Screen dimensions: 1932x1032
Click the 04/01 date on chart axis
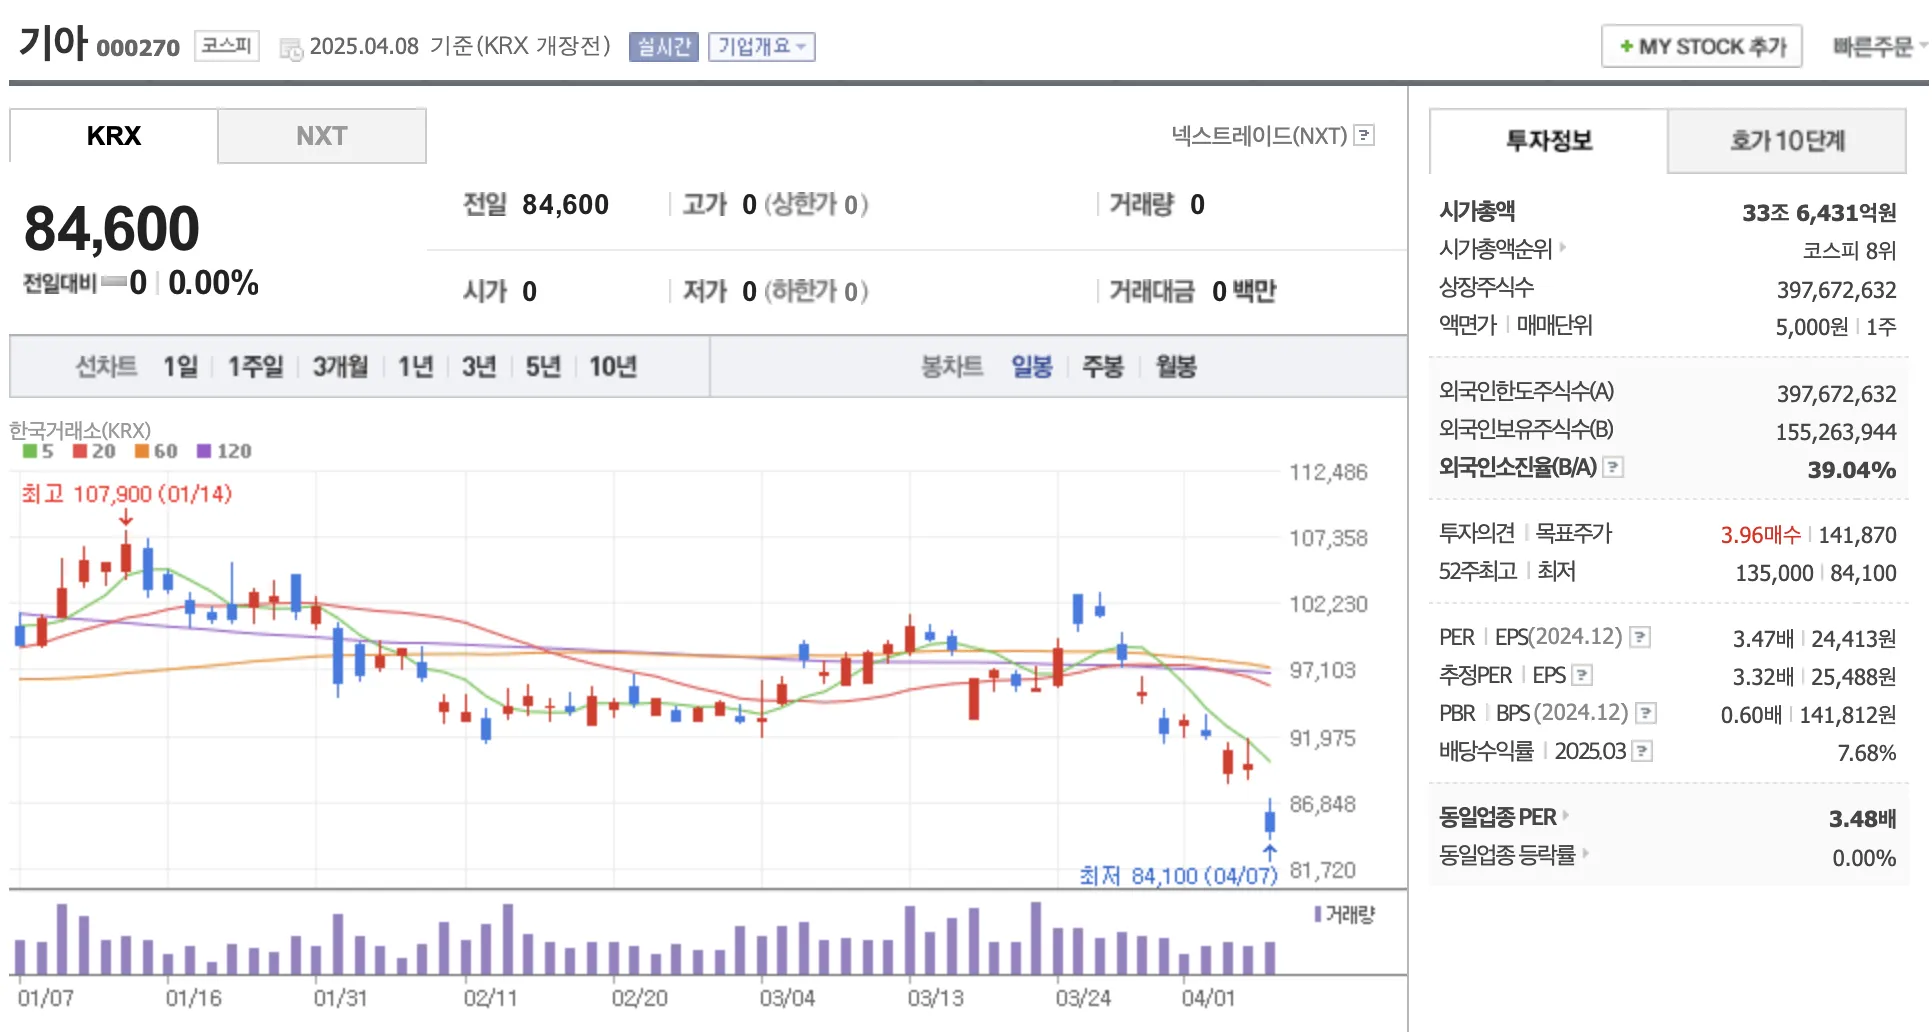pos(1208,998)
